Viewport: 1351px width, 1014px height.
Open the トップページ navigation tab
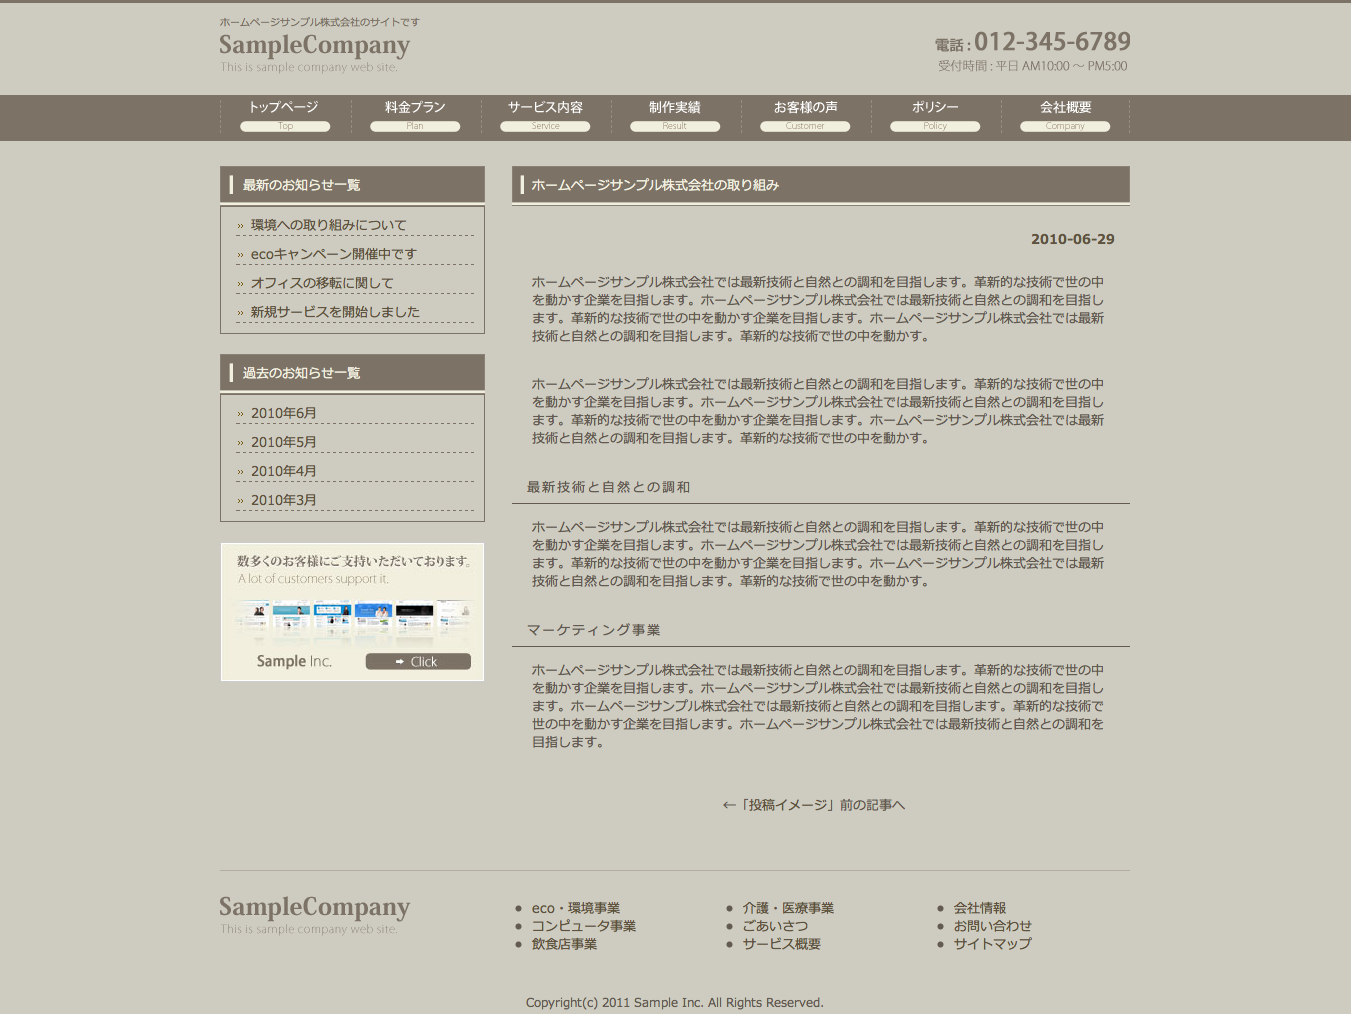coord(284,114)
